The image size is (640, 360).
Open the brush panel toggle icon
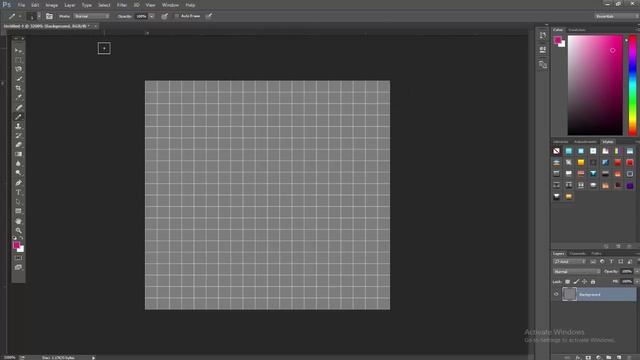click(x=49, y=16)
